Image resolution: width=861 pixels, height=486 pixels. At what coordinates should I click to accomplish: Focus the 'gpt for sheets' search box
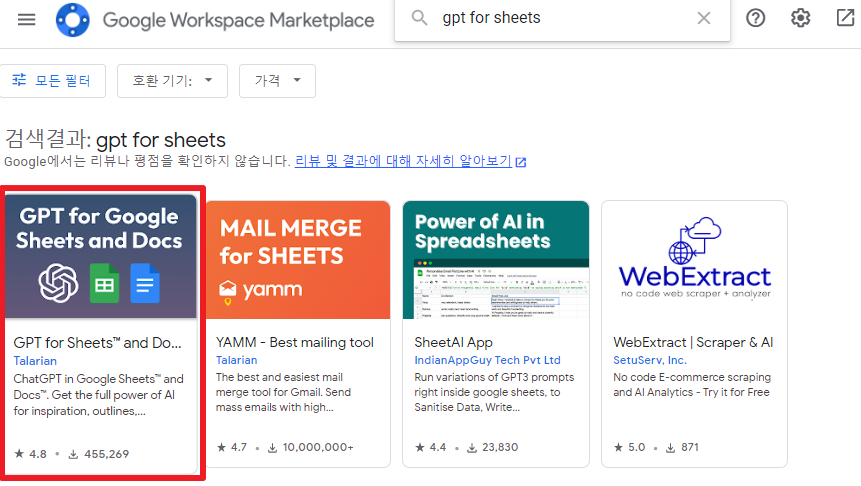pos(562,18)
